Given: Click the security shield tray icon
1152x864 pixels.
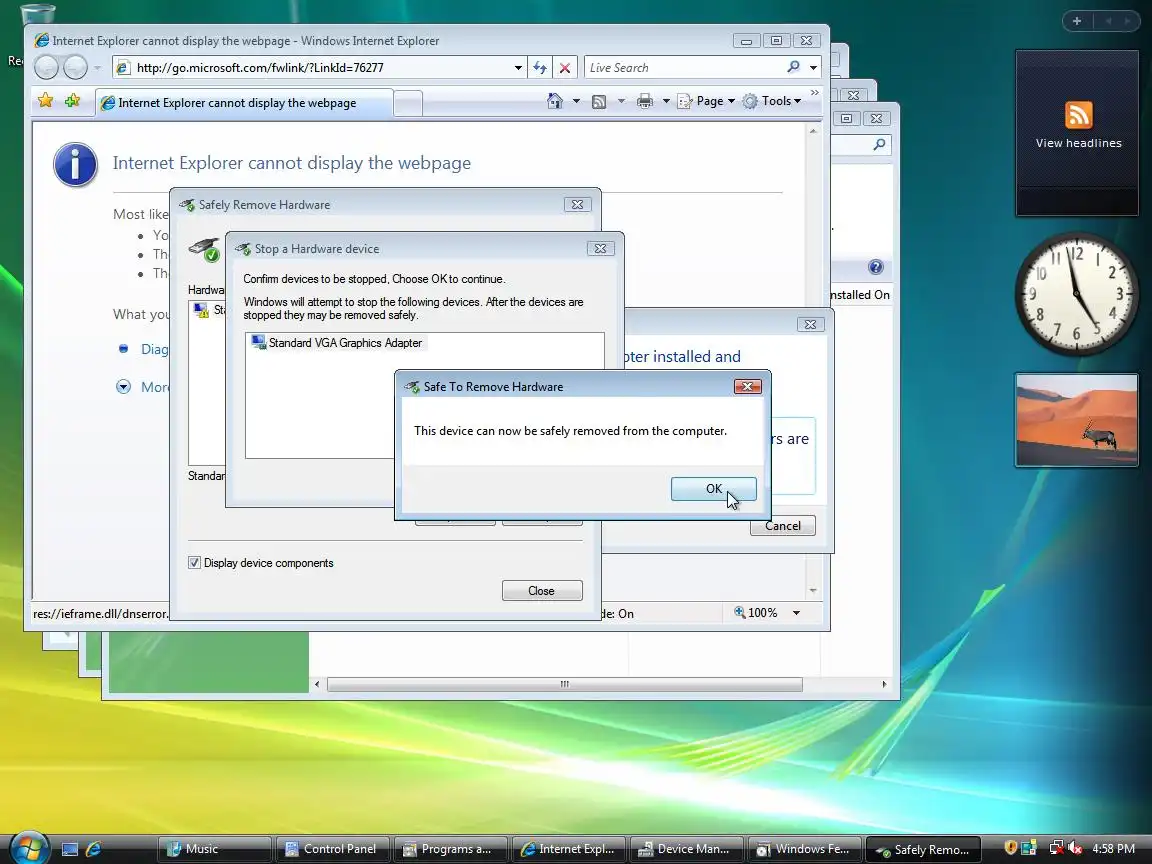Looking at the screenshot, I should (1011, 848).
